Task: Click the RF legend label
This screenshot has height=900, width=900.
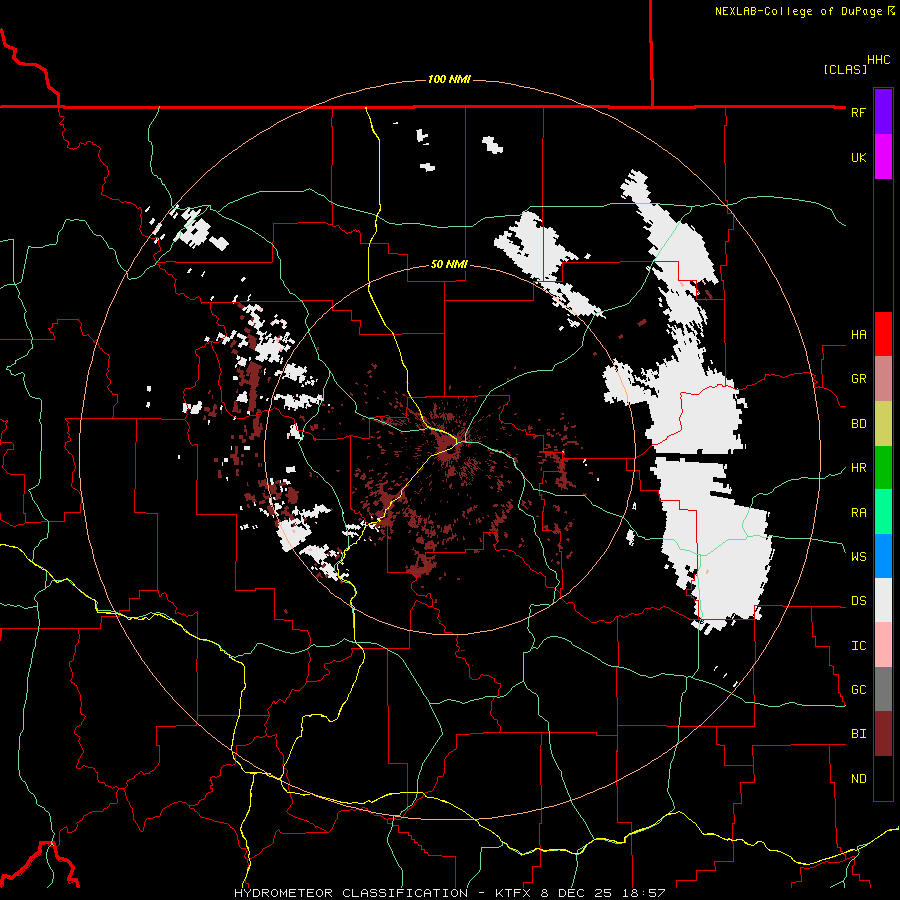Action: click(858, 112)
